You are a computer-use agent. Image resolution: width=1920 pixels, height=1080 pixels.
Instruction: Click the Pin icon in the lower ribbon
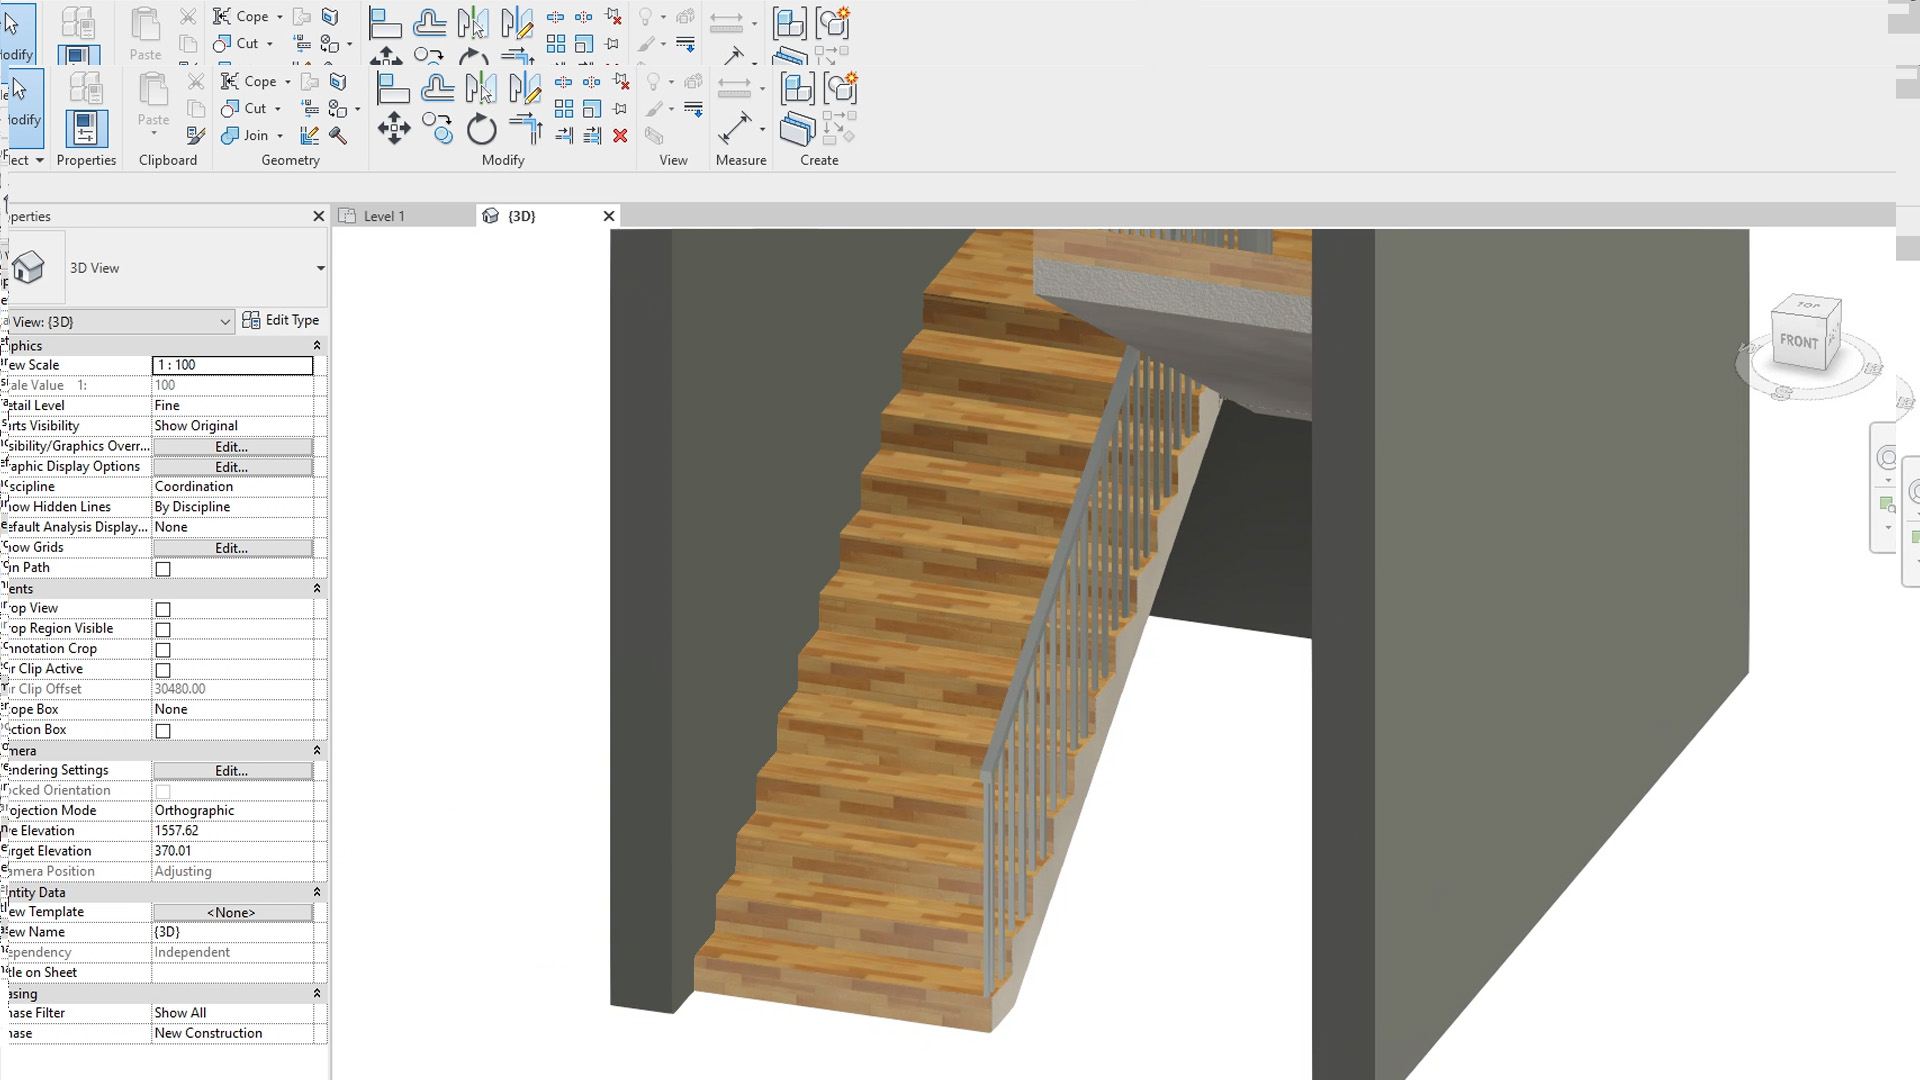pyautogui.click(x=621, y=109)
